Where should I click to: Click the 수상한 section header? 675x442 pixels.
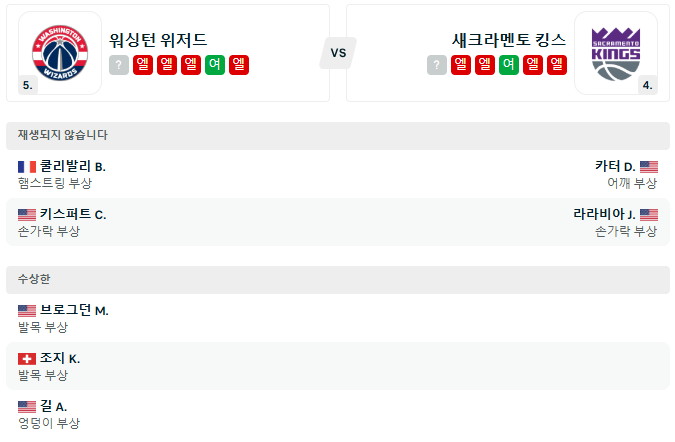(337, 279)
